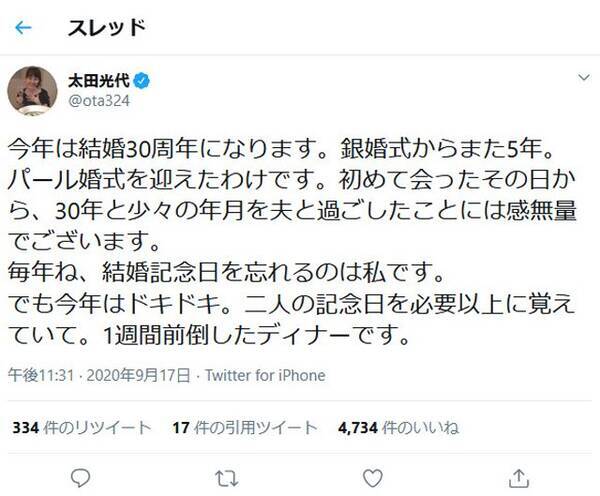View the 4,734 件のいいね list
The image size is (600, 496).
[398, 428]
